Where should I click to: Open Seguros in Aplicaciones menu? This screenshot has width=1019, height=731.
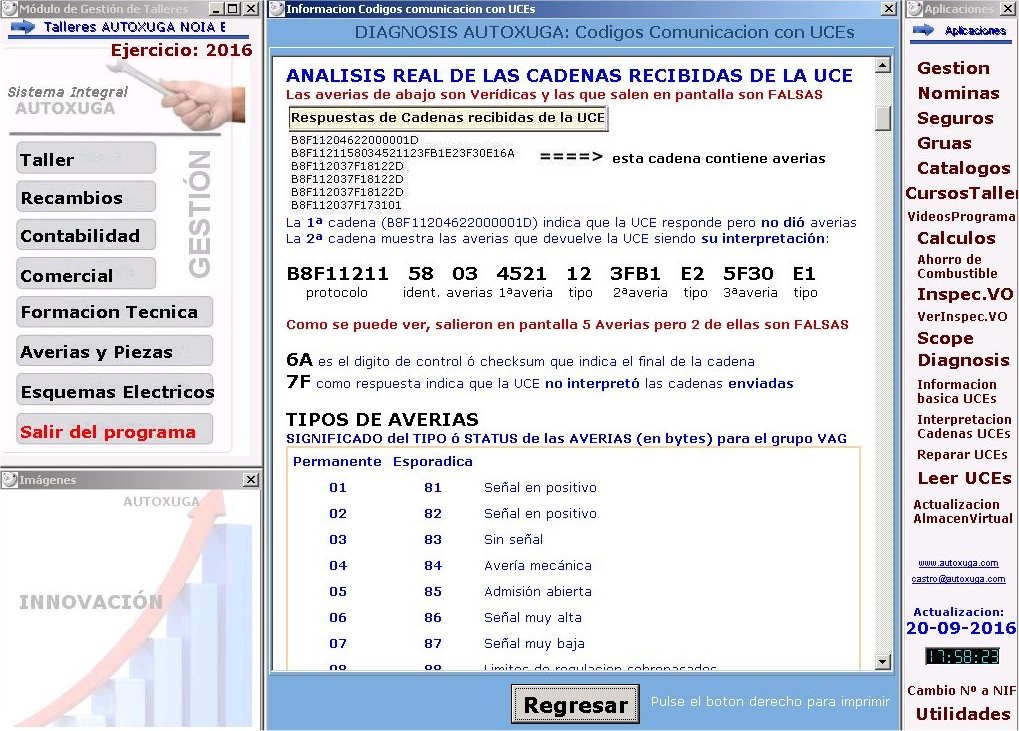(955, 118)
